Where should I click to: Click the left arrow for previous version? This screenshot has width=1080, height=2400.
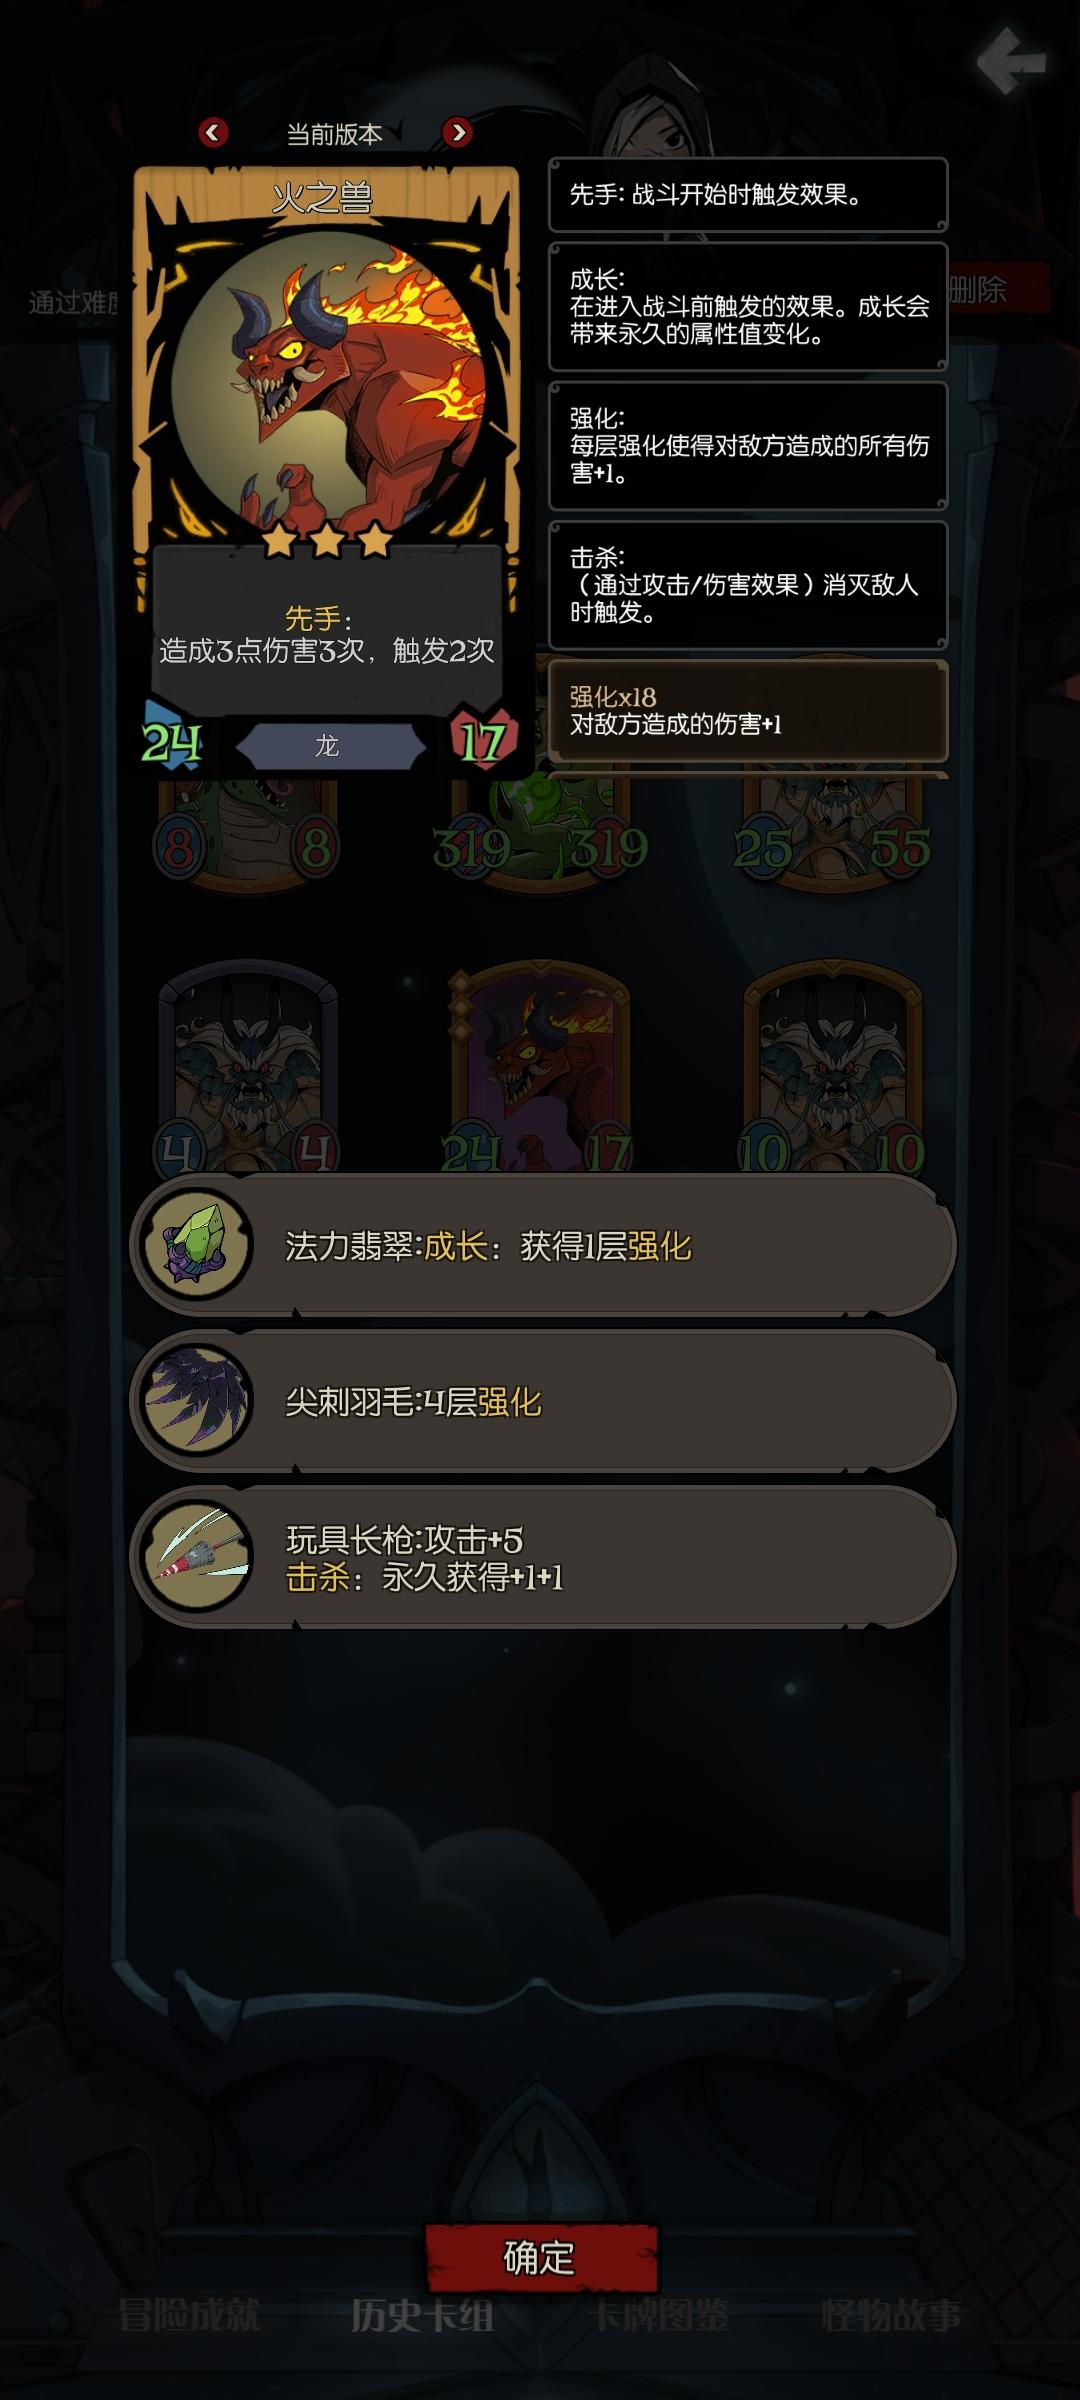point(213,132)
